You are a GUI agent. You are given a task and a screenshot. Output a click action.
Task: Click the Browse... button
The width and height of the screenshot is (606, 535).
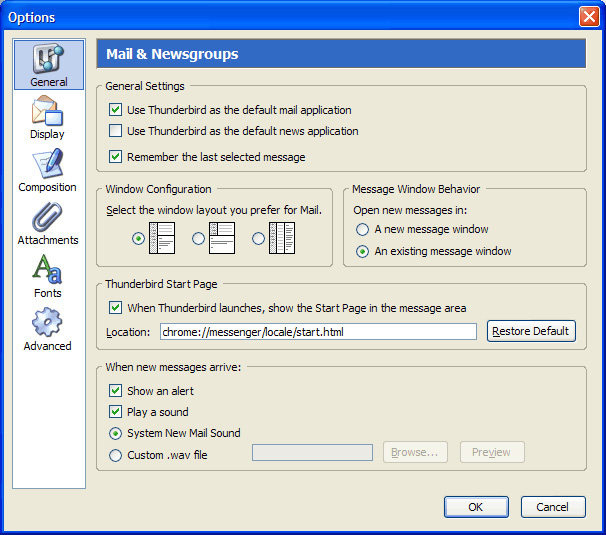coord(415,452)
